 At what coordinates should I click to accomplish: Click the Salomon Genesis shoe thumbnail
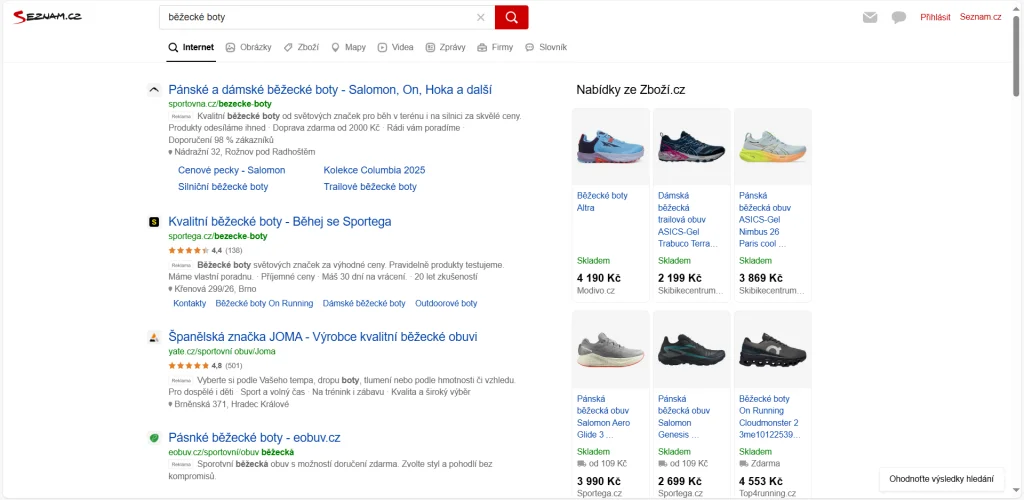[692, 350]
